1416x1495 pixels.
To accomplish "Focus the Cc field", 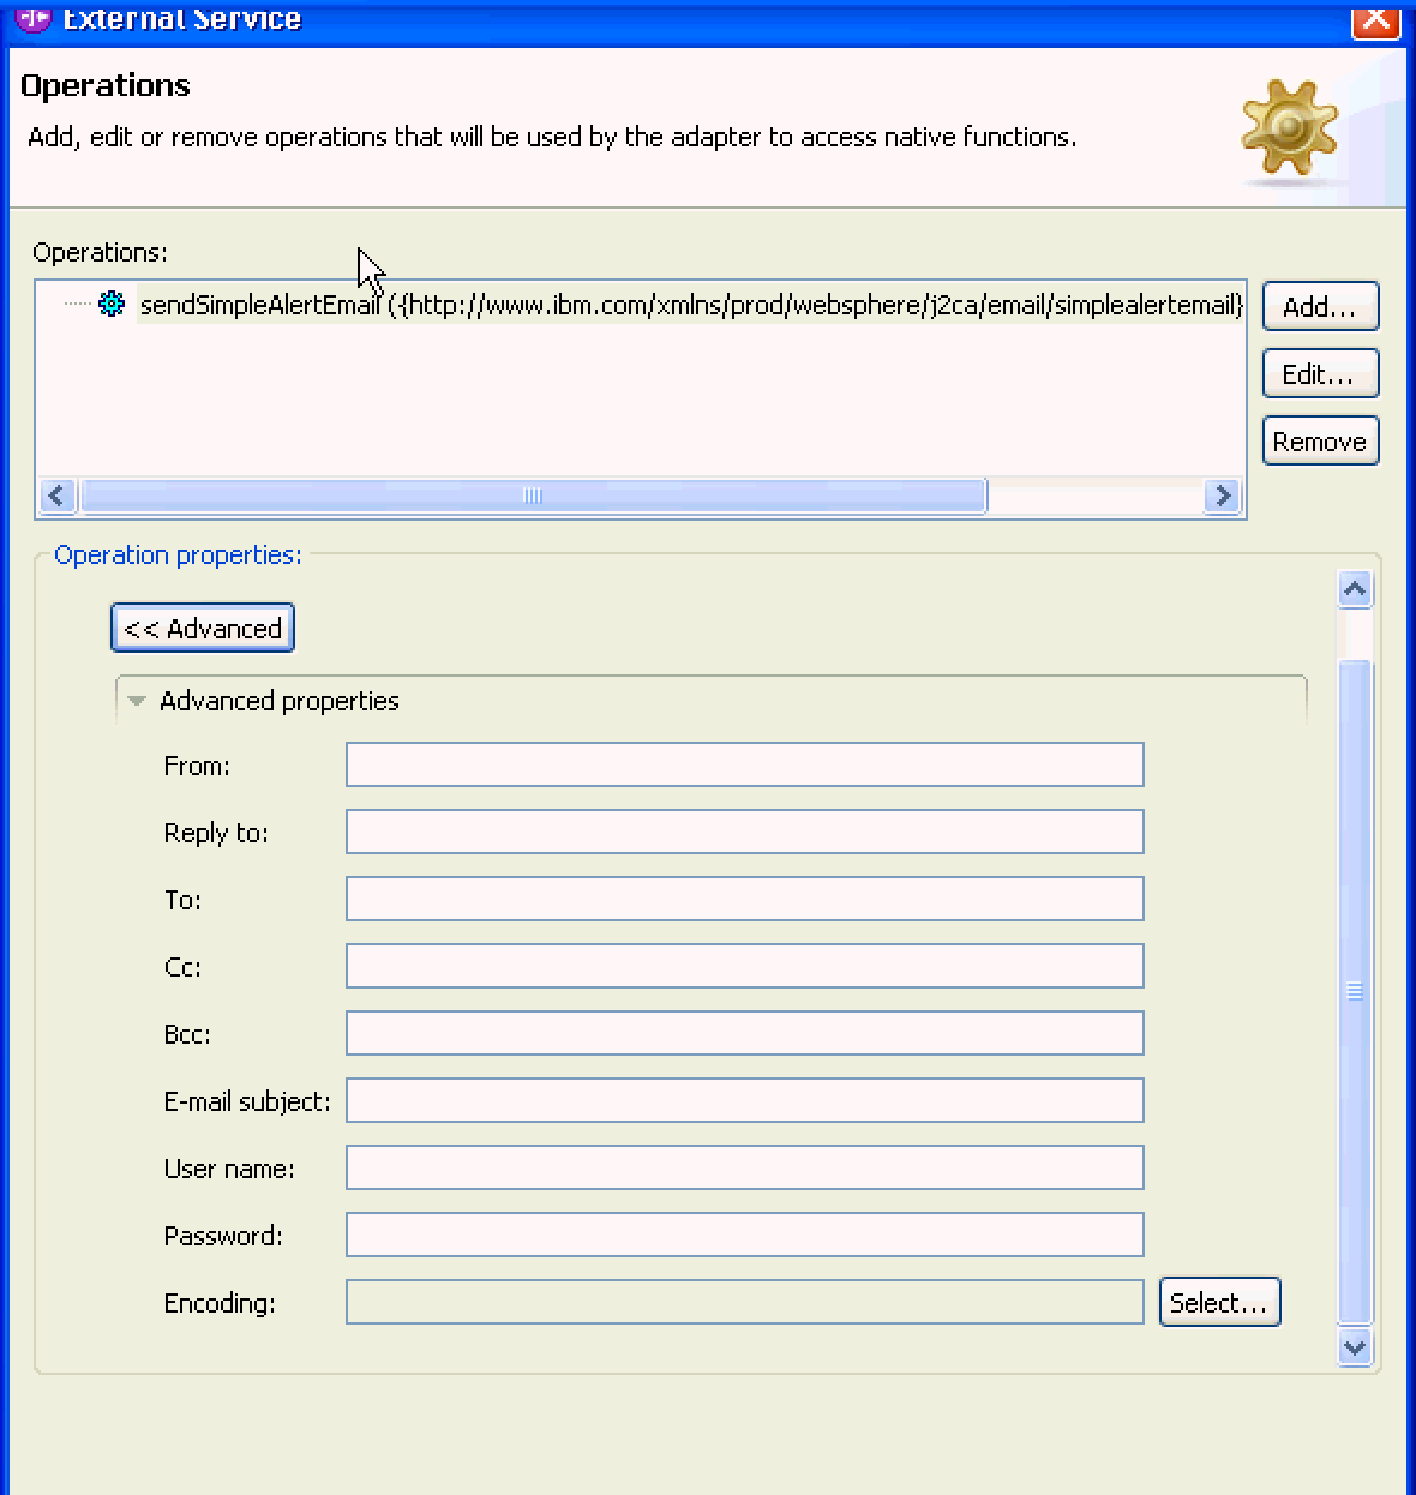I will click(x=745, y=966).
